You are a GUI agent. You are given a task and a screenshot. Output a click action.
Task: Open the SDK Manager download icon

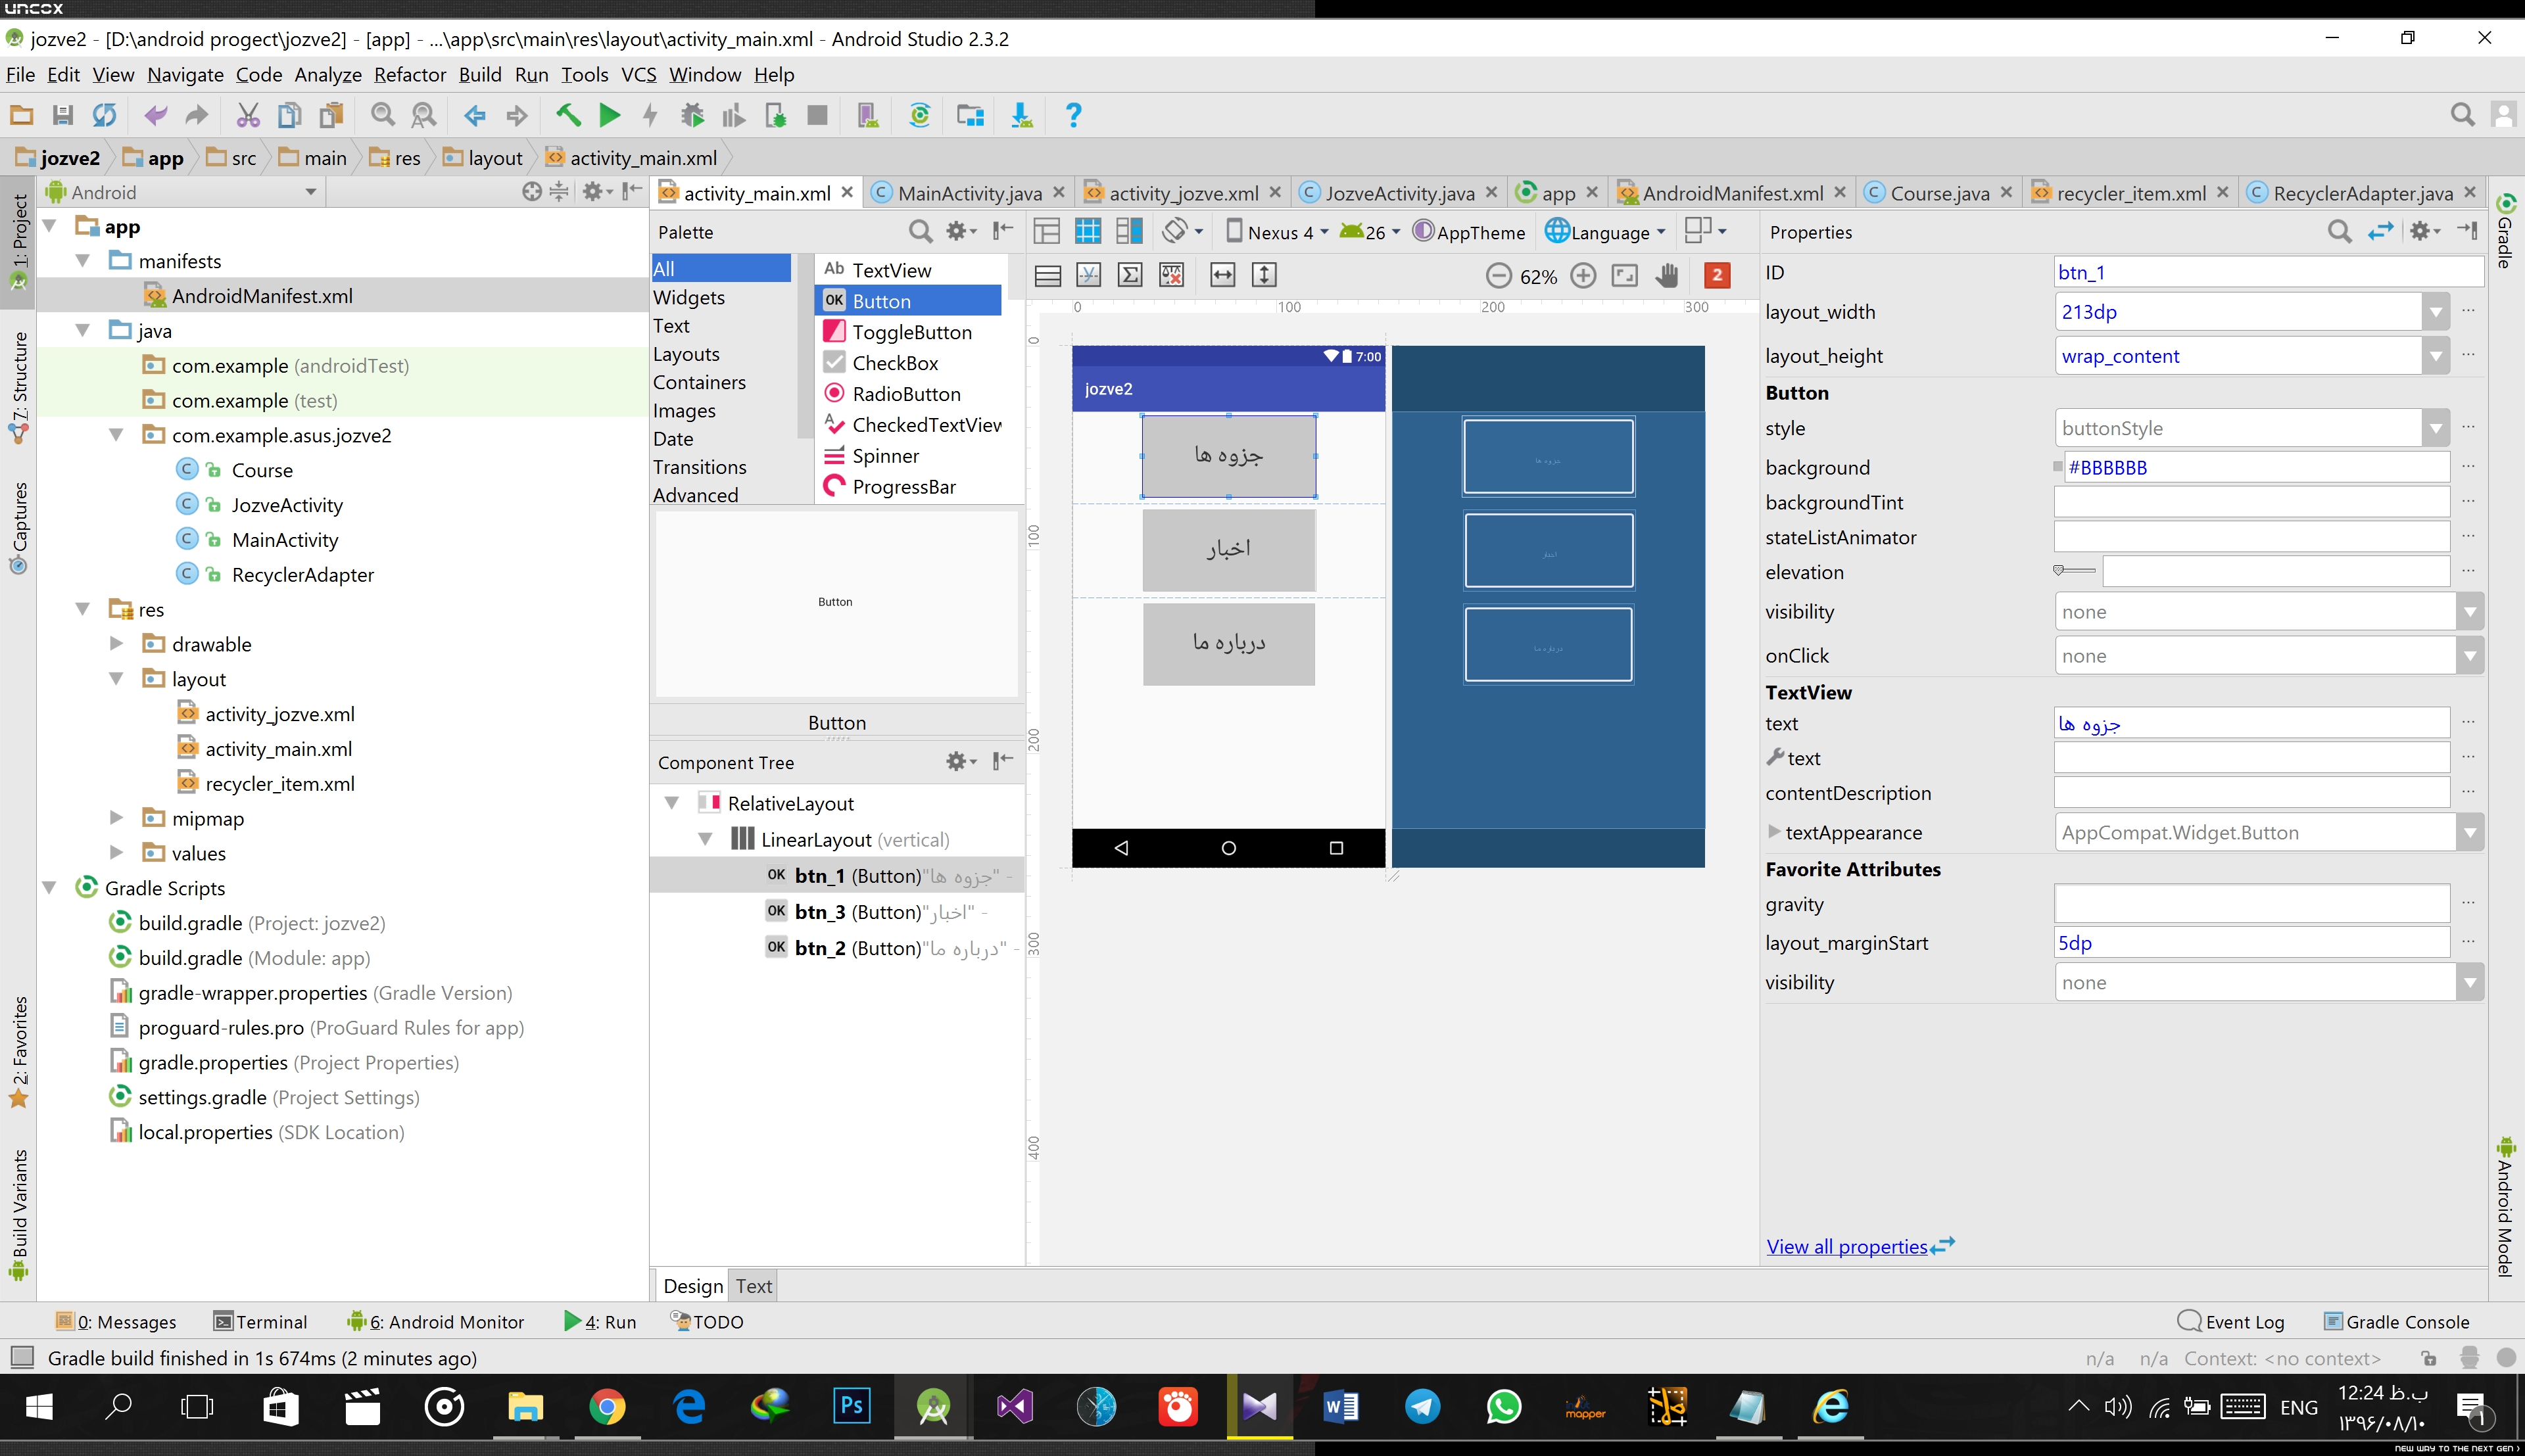1021,116
